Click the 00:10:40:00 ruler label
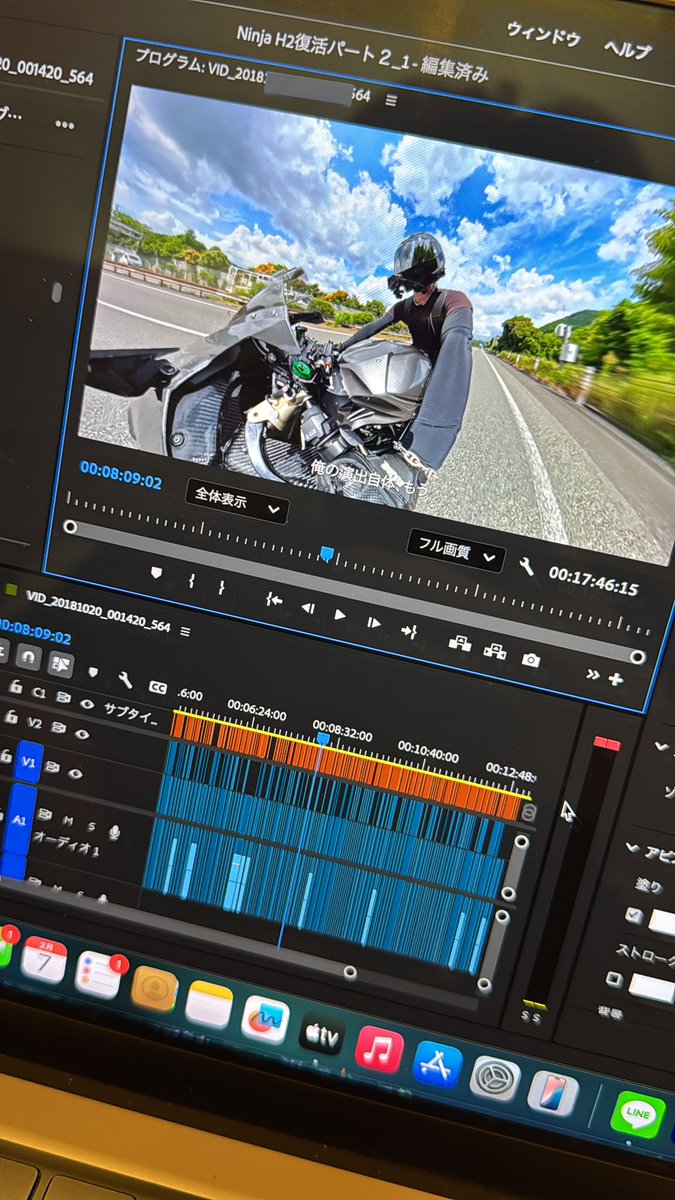The image size is (675, 1200). 428,754
